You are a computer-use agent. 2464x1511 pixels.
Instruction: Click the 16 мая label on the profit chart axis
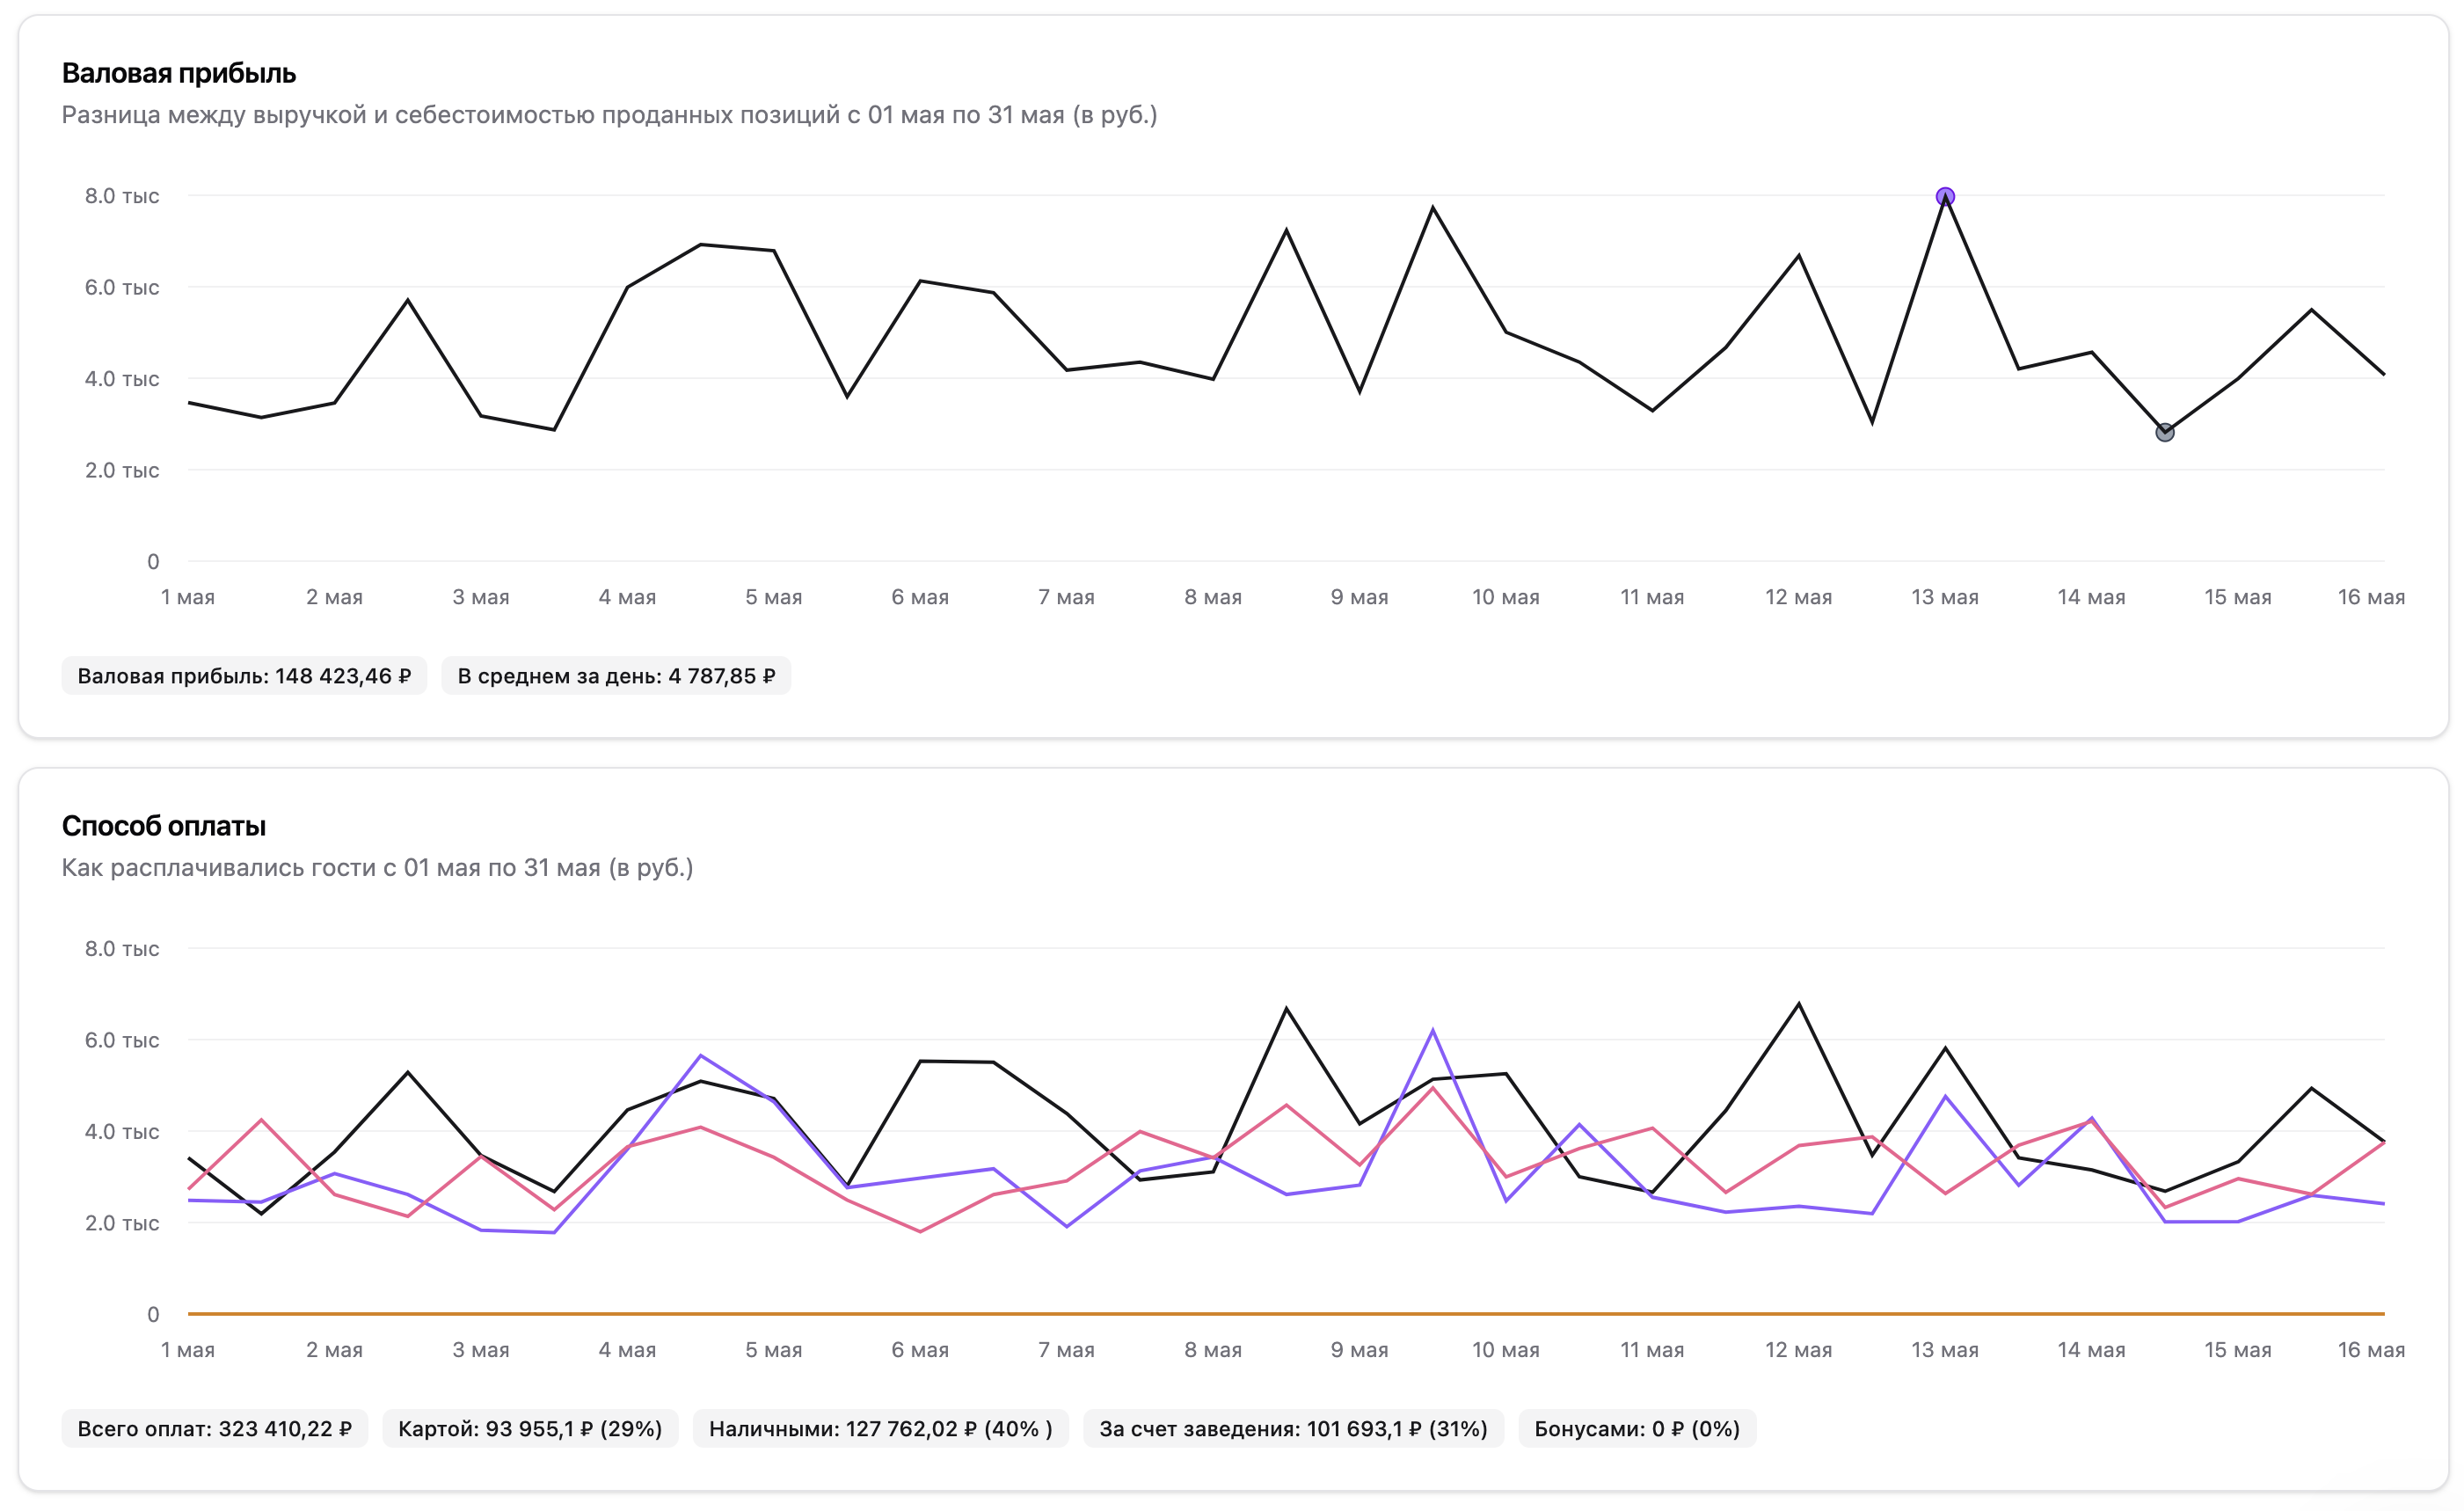pyautogui.click(x=2370, y=597)
